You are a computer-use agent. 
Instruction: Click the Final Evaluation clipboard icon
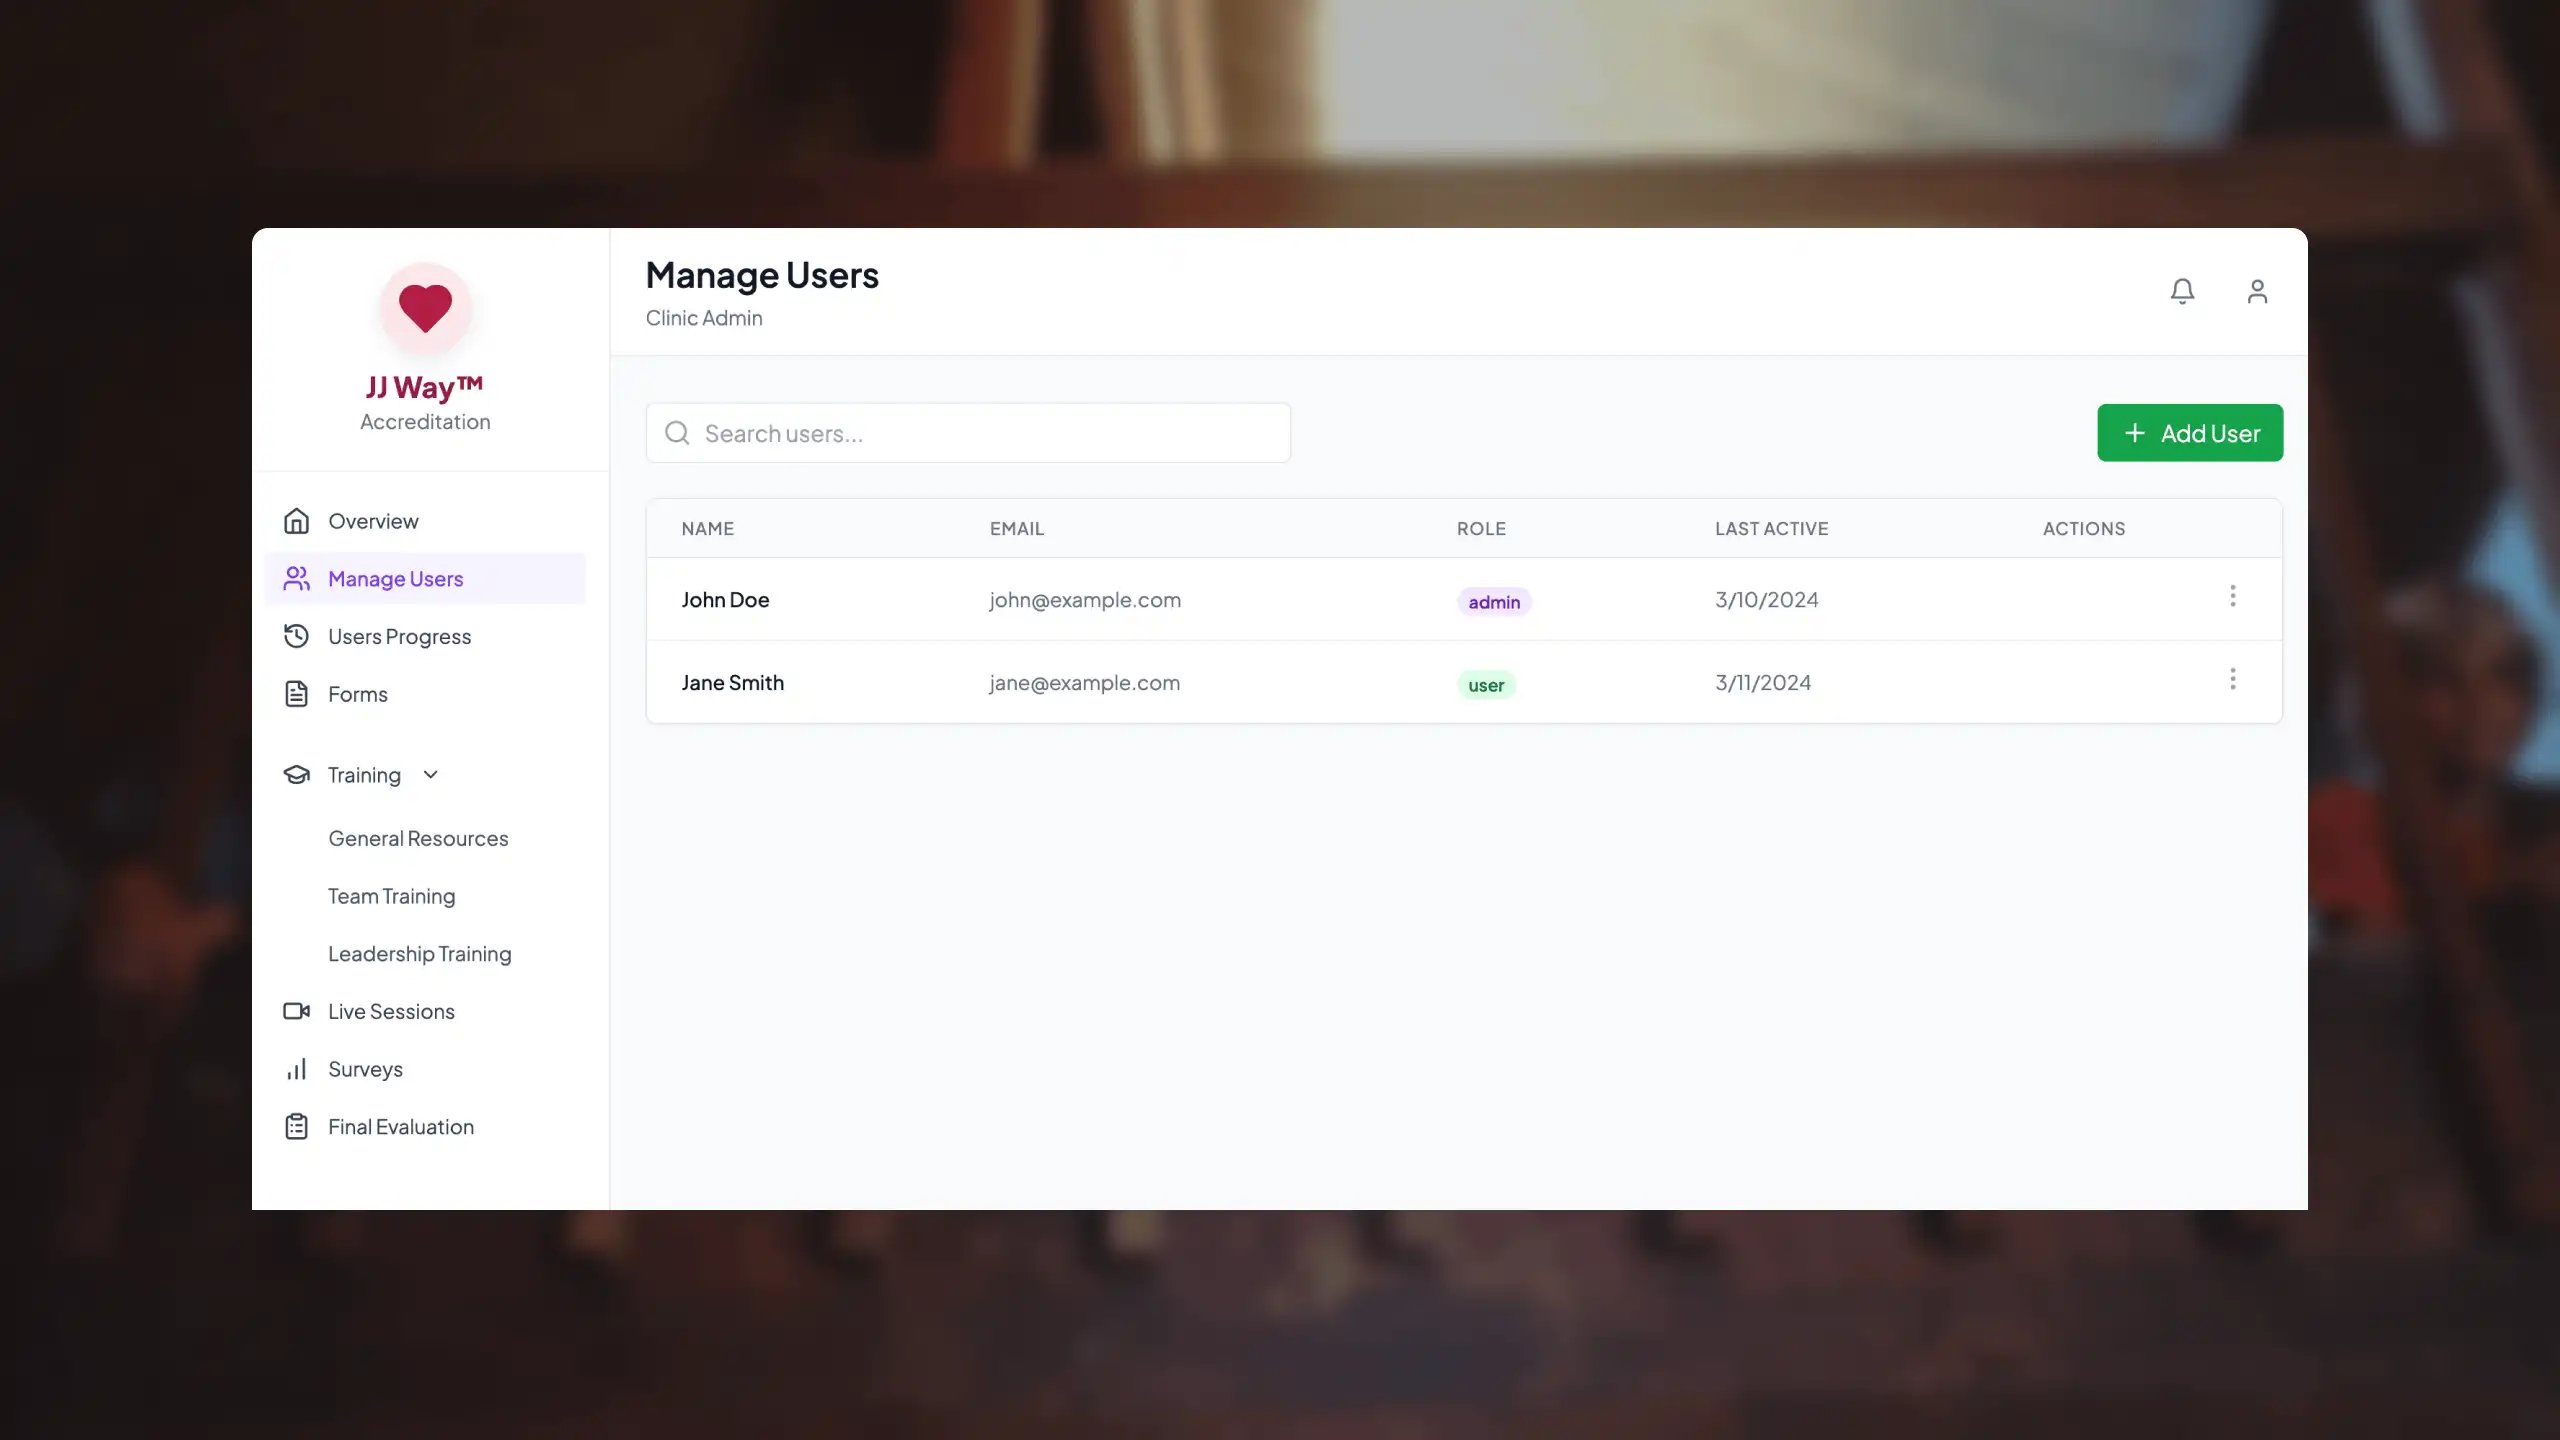[296, 1127]
